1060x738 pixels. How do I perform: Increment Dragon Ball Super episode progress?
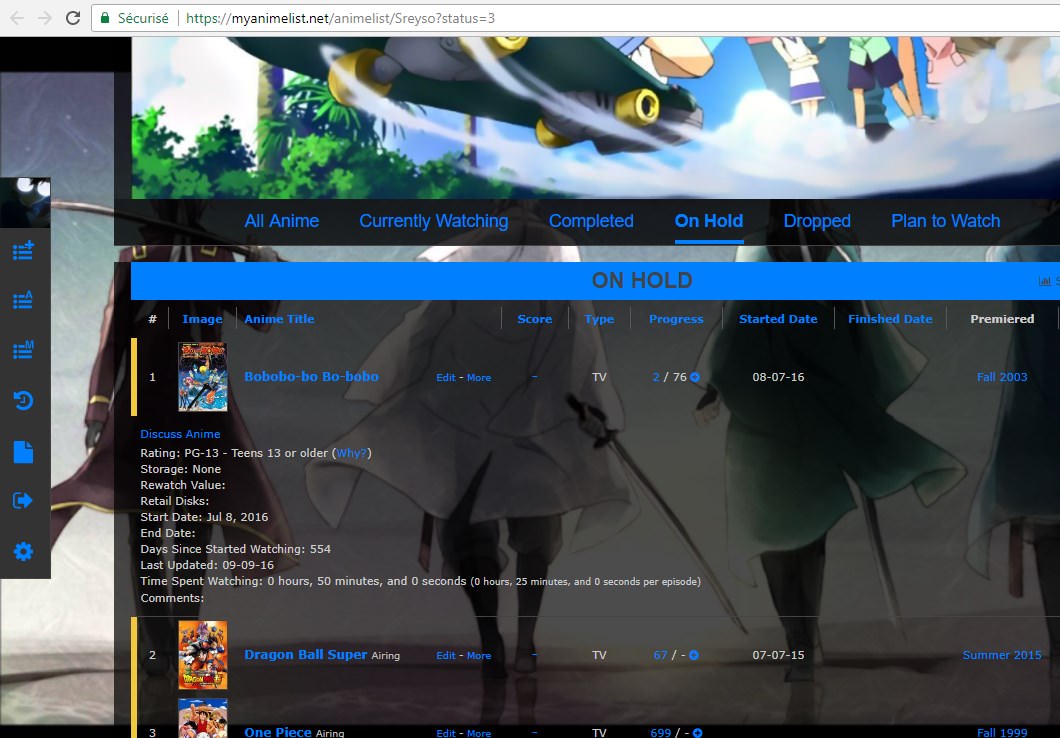coord(694,655)
